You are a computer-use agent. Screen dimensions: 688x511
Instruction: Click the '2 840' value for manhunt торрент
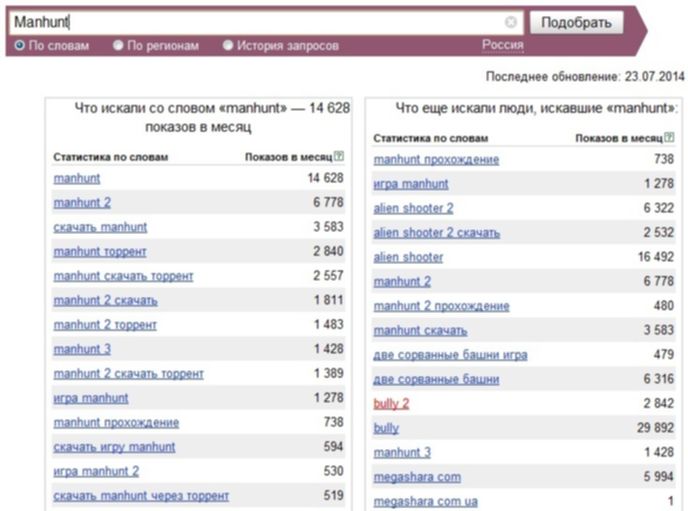pyautogui.click(x=328, y=251)
